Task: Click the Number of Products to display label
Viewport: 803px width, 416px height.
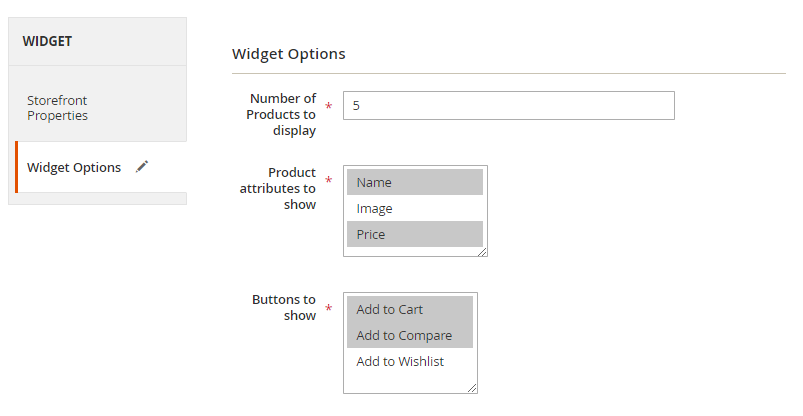Action: click(281, 114)
